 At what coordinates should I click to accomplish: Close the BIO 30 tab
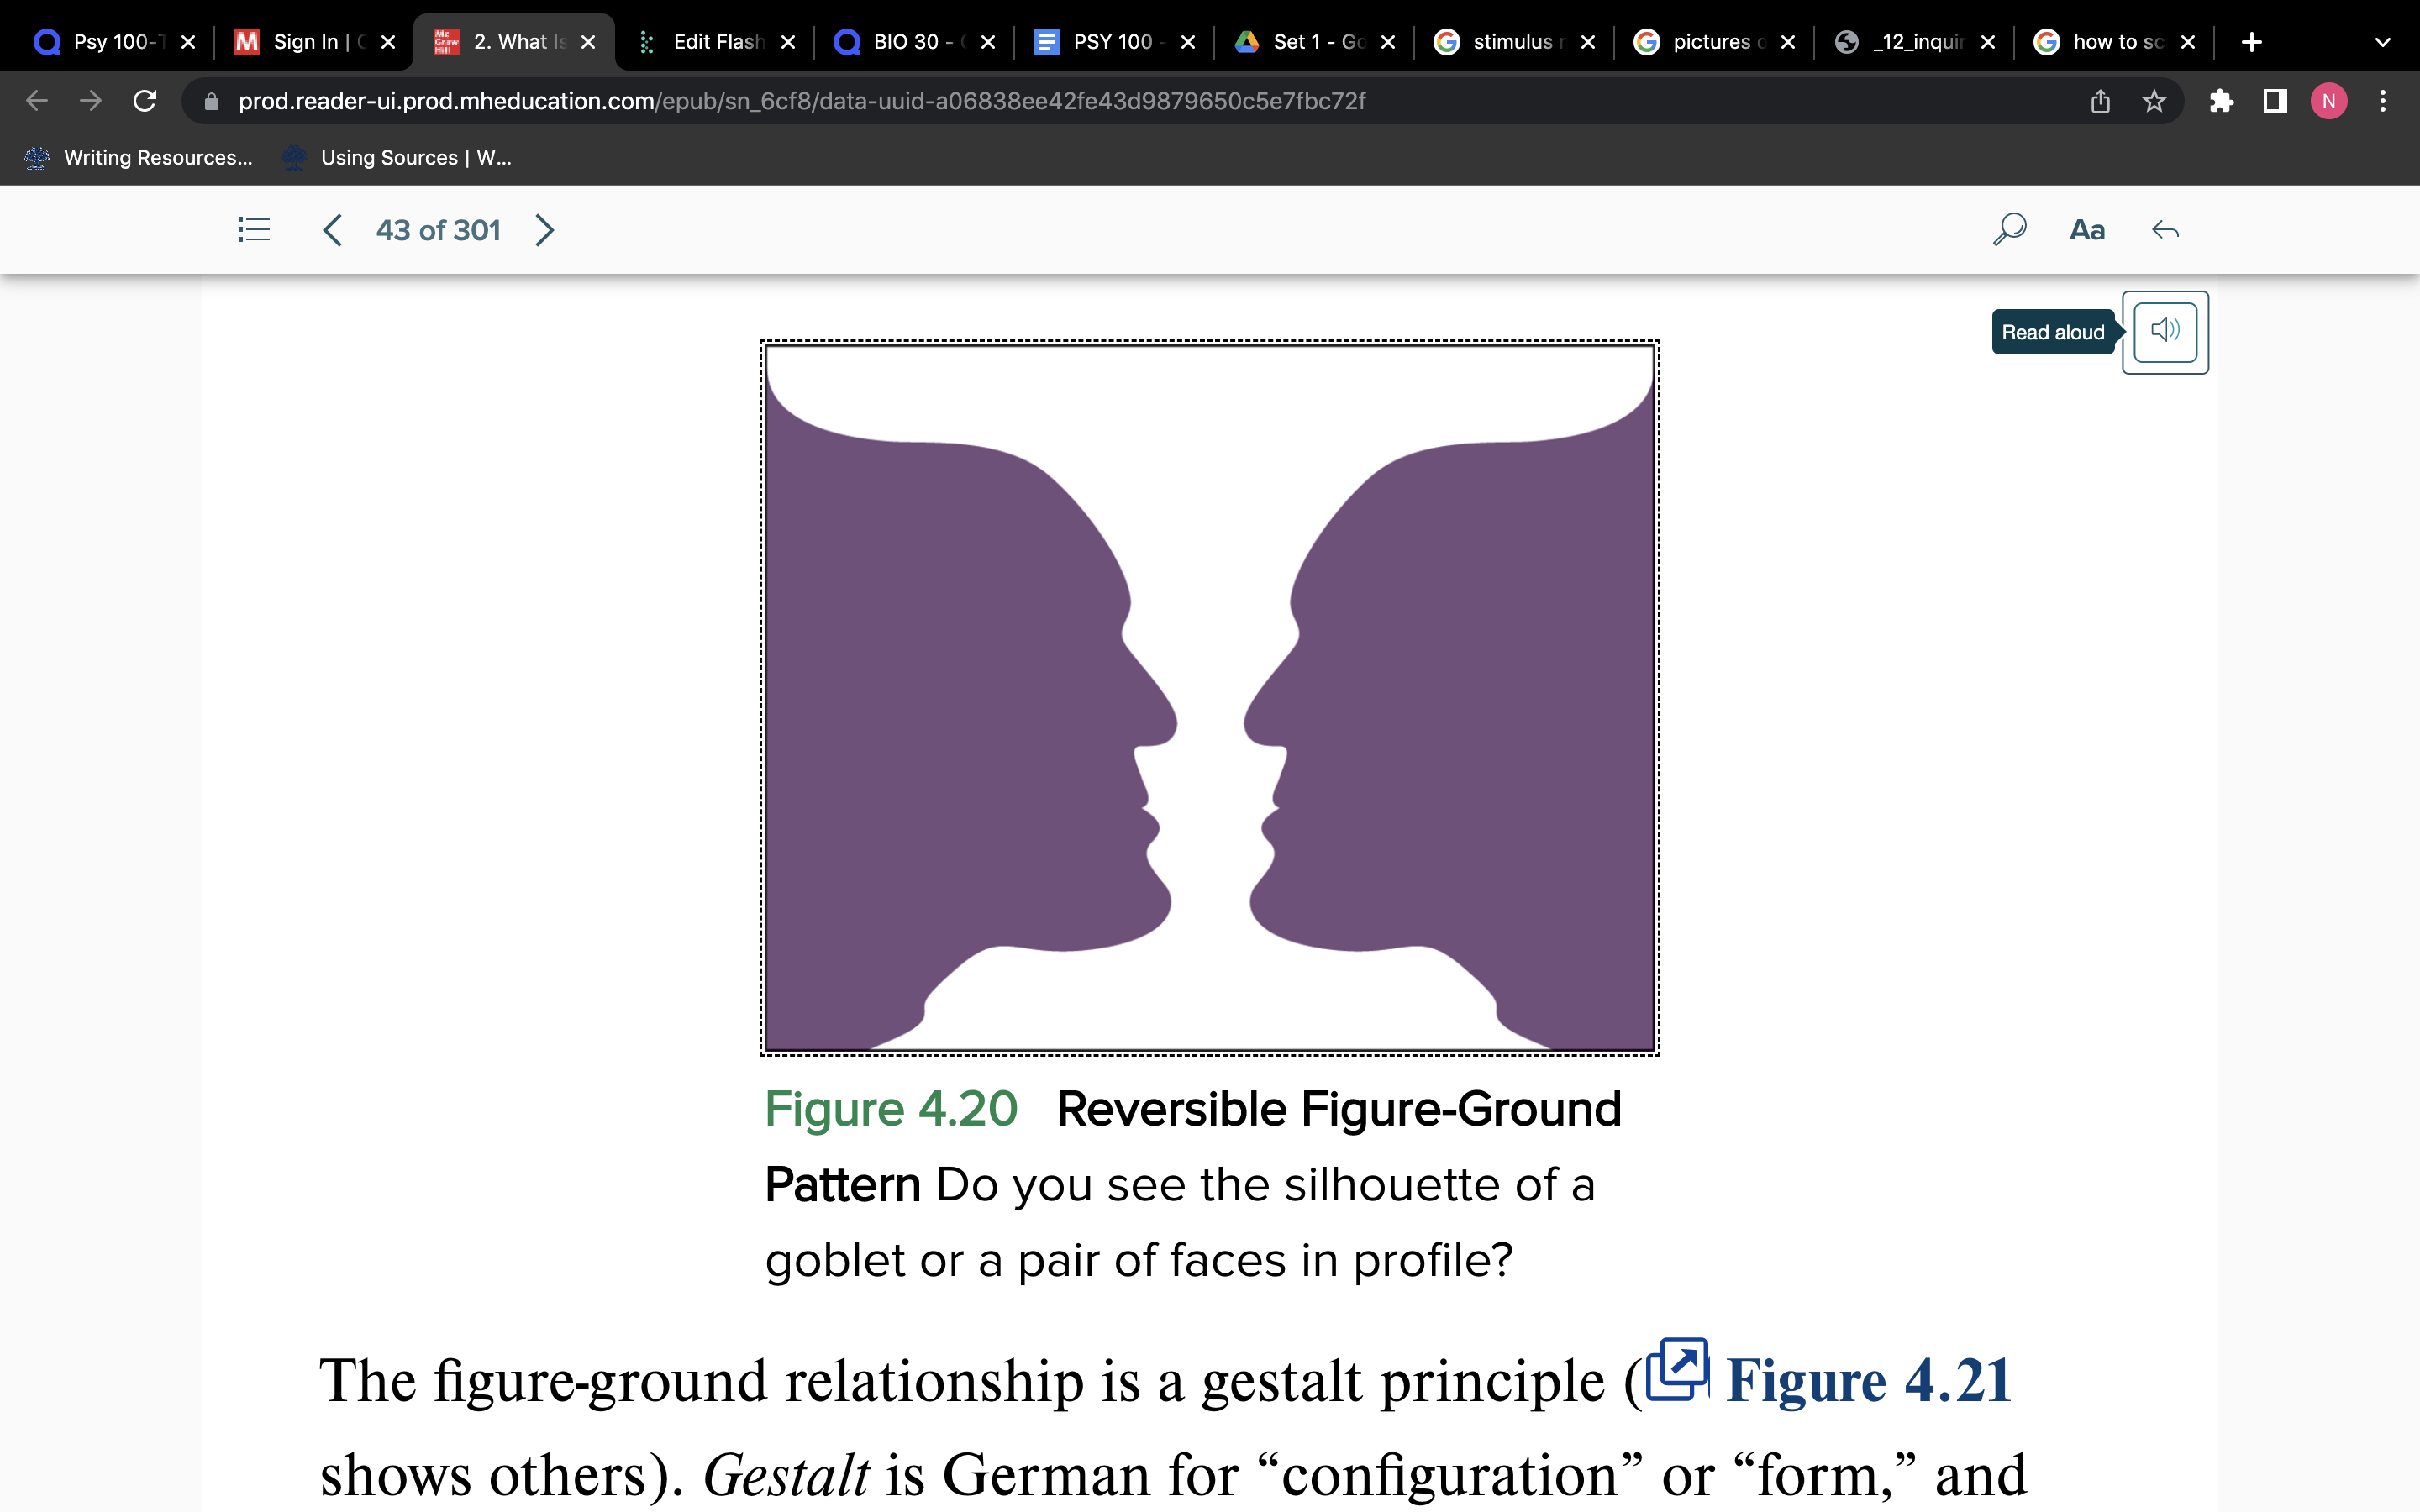coord(988,42)
